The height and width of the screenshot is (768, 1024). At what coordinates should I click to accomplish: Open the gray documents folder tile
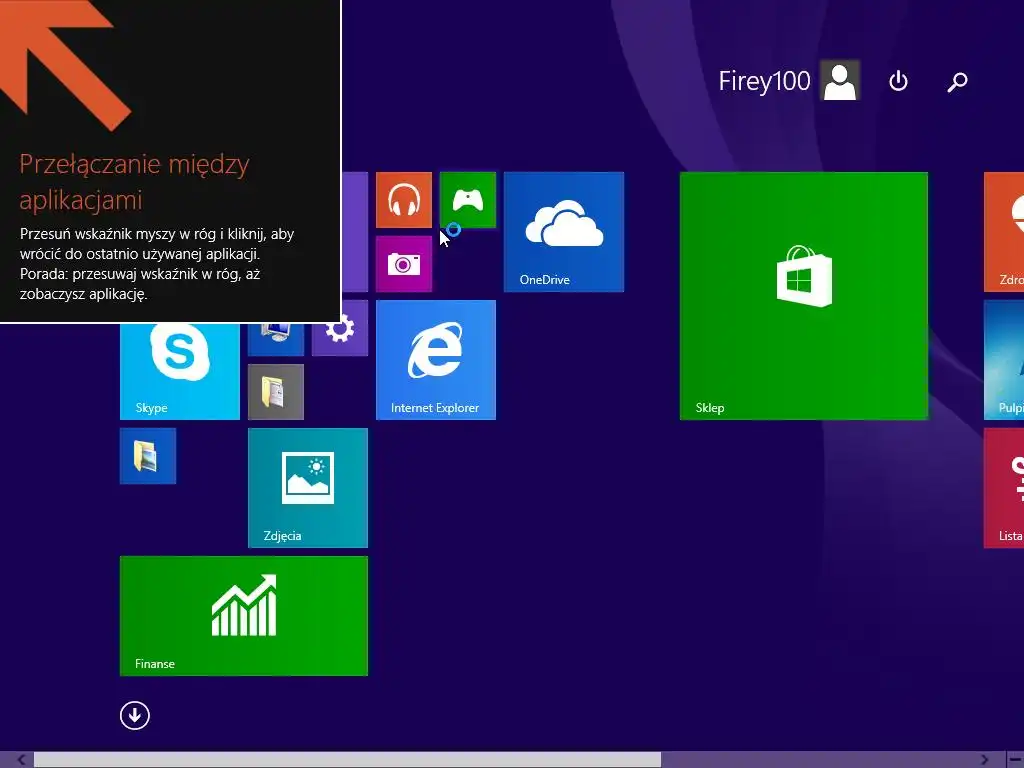click(x=276, y=392)
